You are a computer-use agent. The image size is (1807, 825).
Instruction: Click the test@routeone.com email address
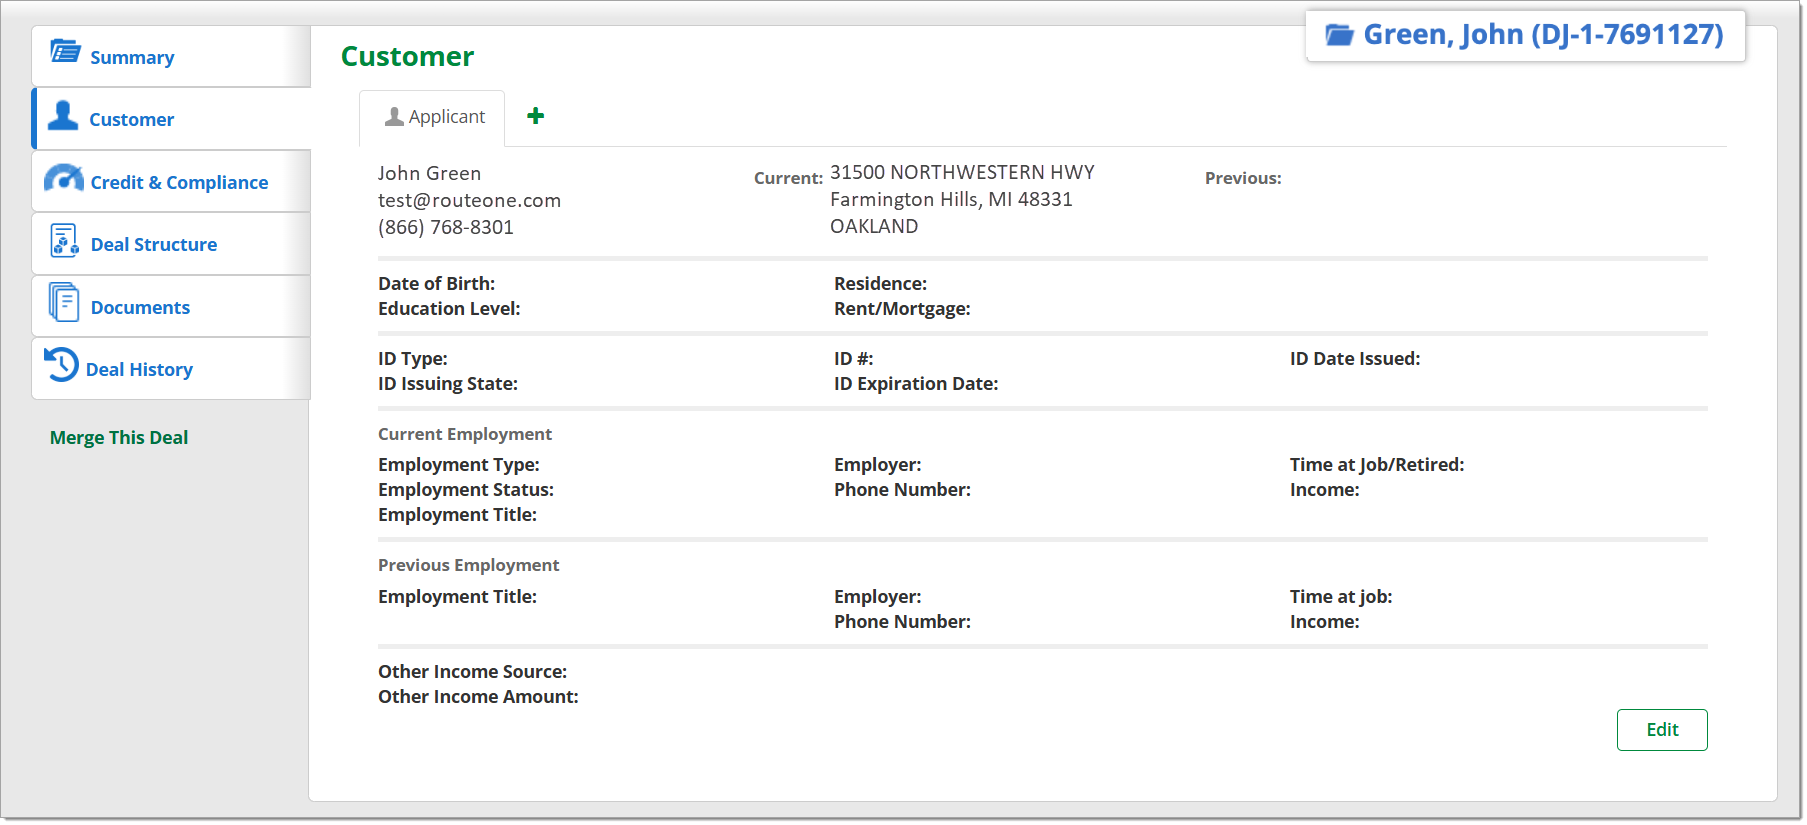[469, 200]
